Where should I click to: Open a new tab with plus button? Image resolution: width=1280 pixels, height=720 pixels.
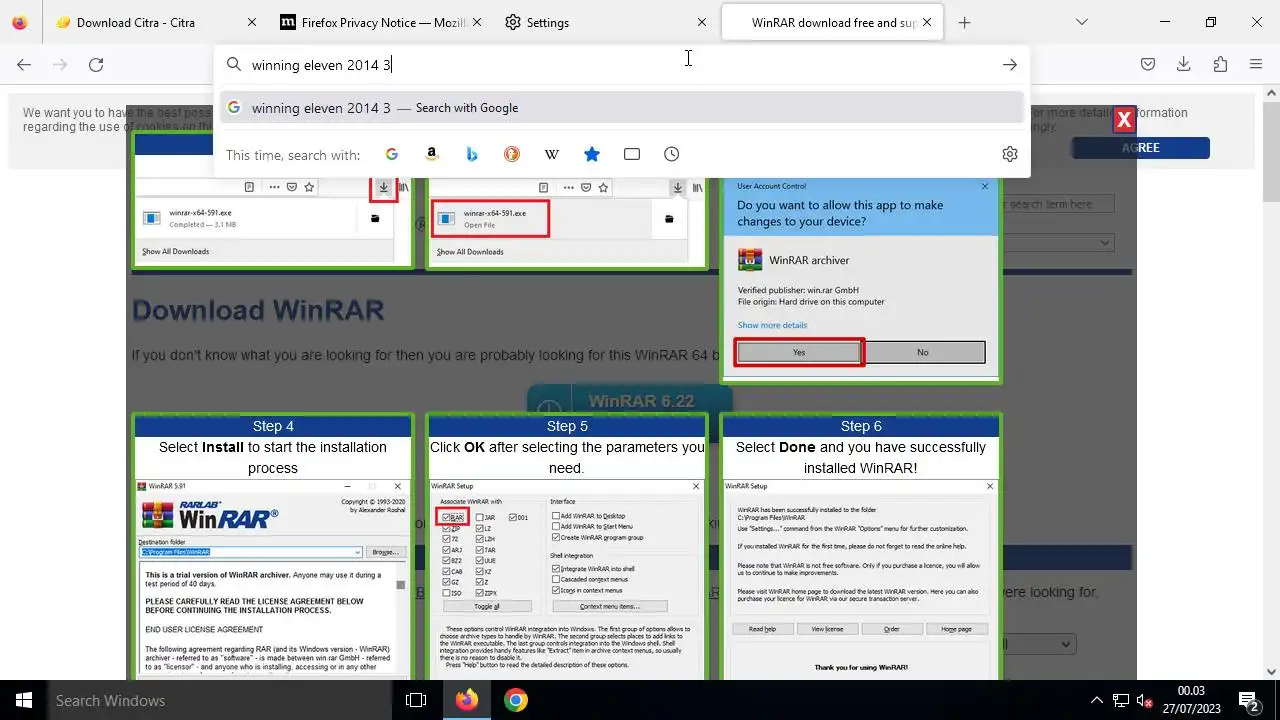[x=964, y=22]
